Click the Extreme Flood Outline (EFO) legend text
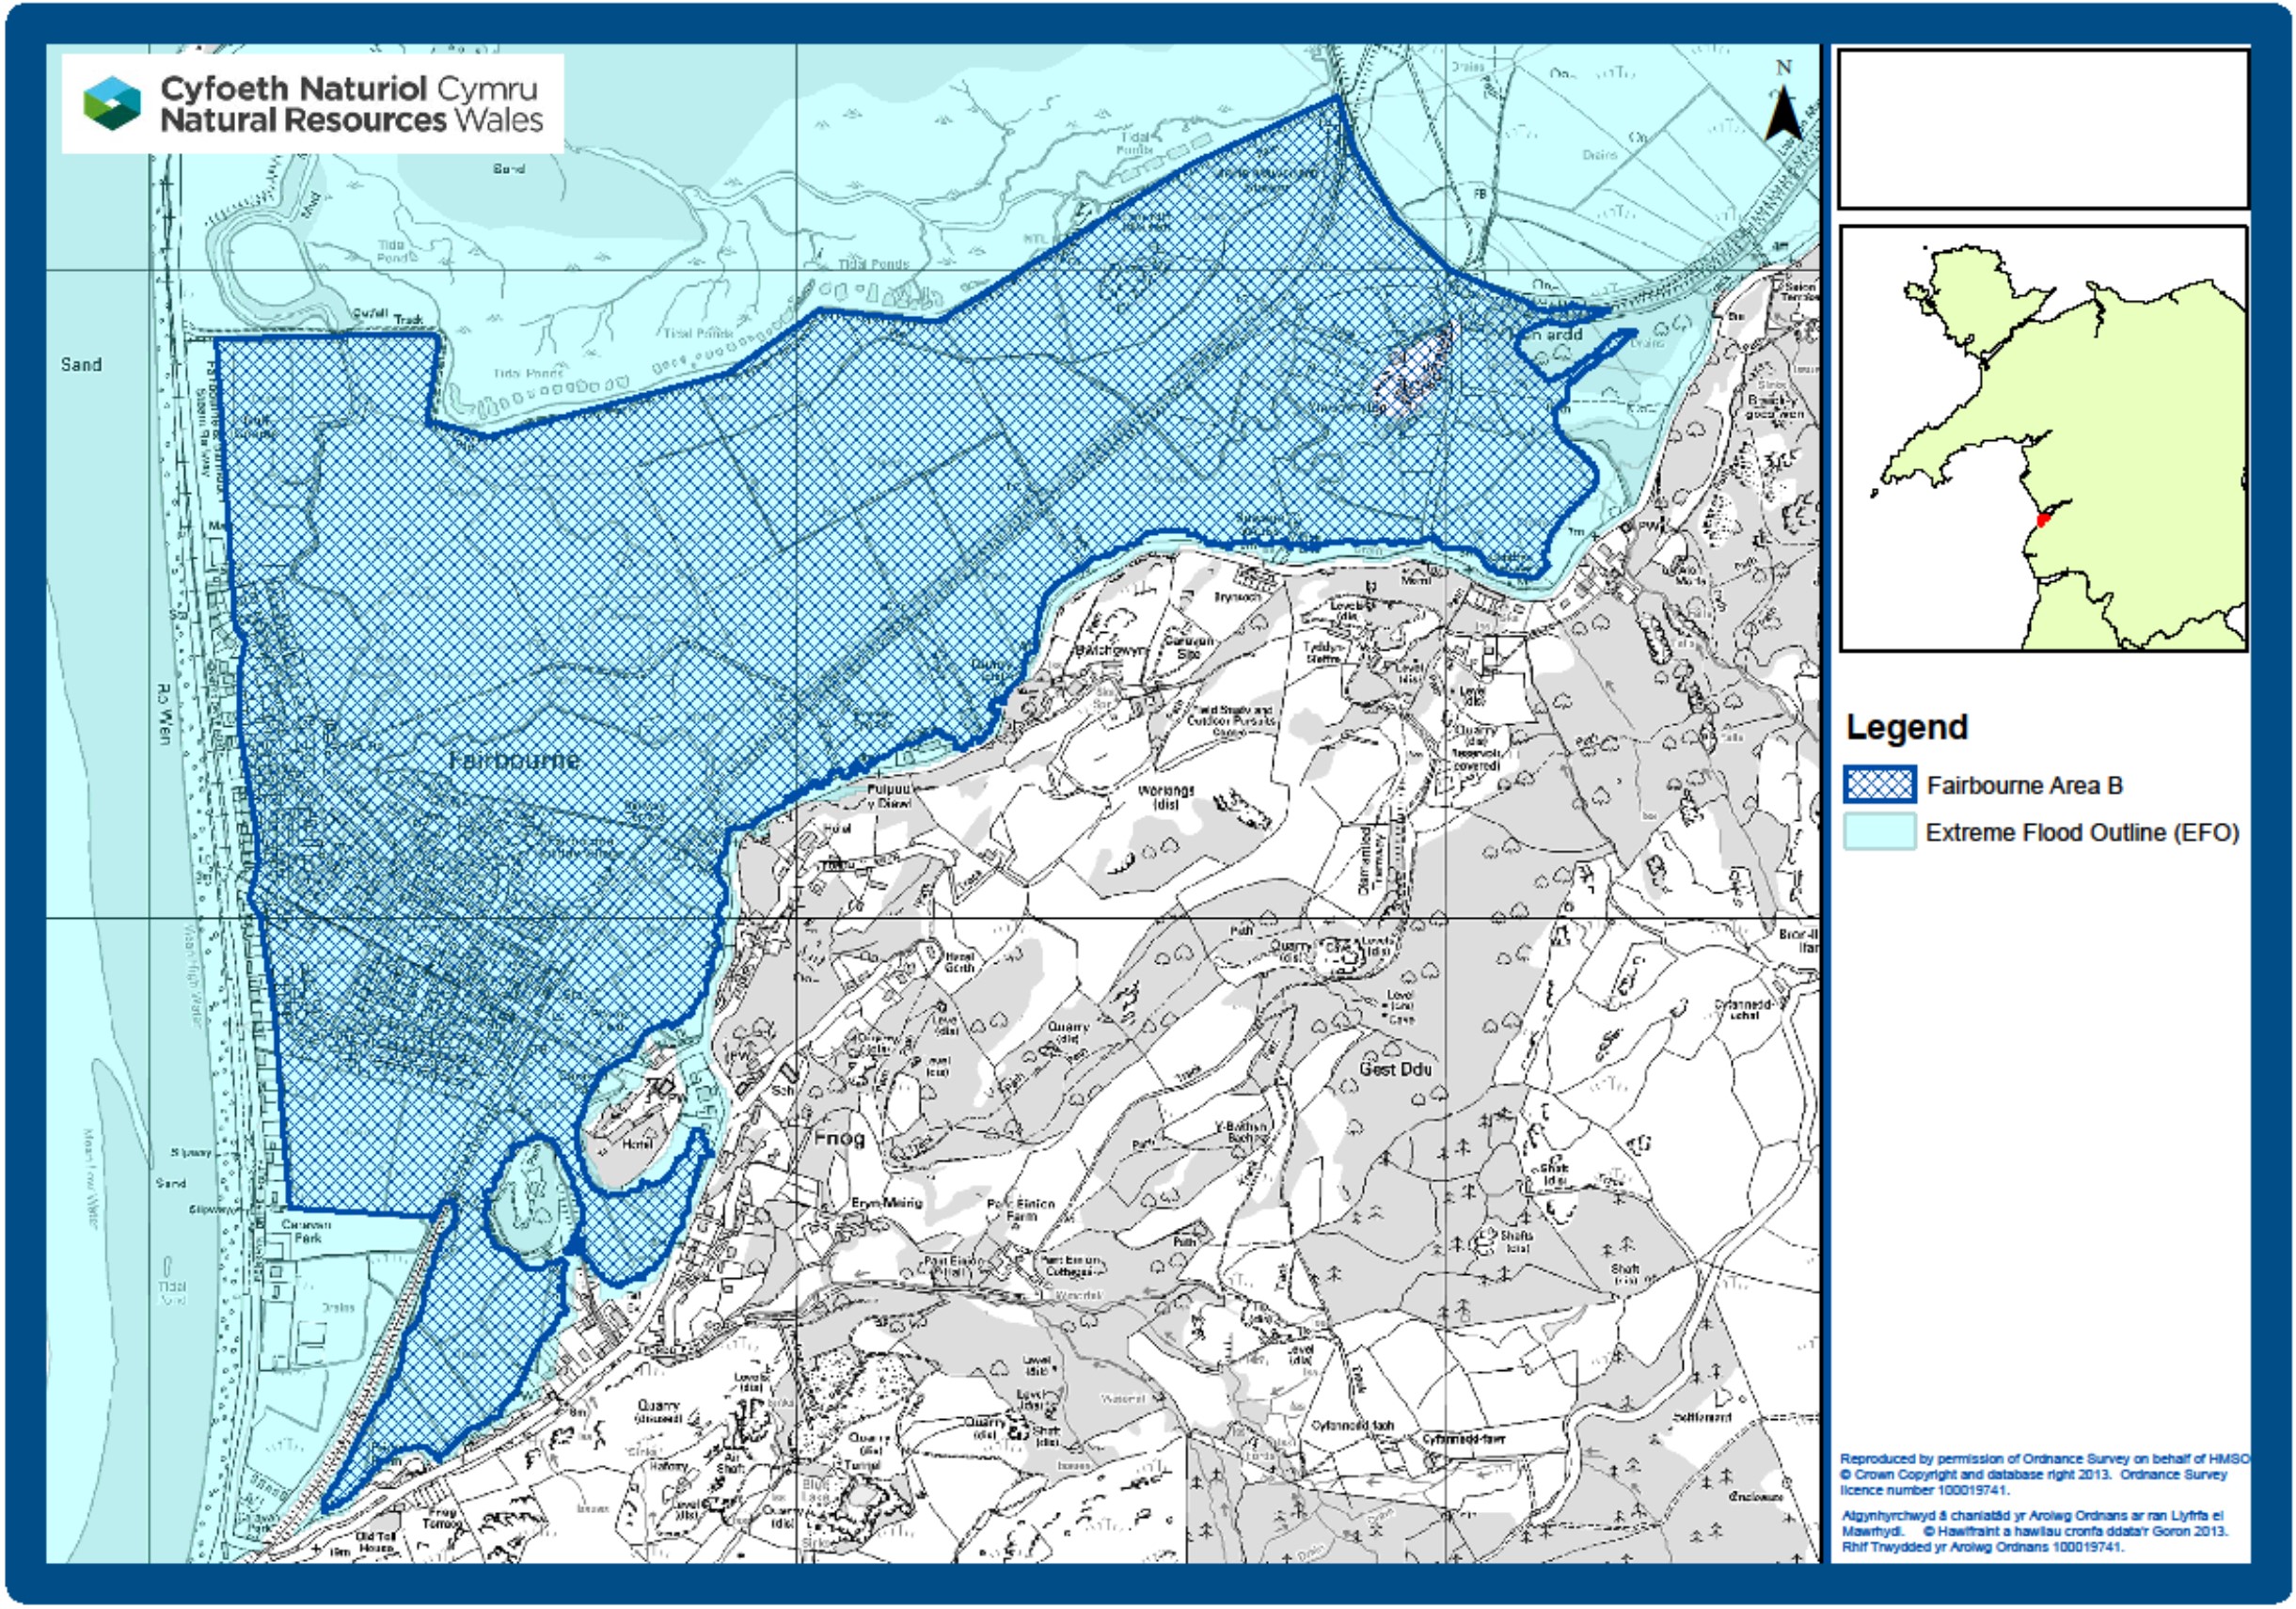2296x1609 pixels. [2082, 832]
